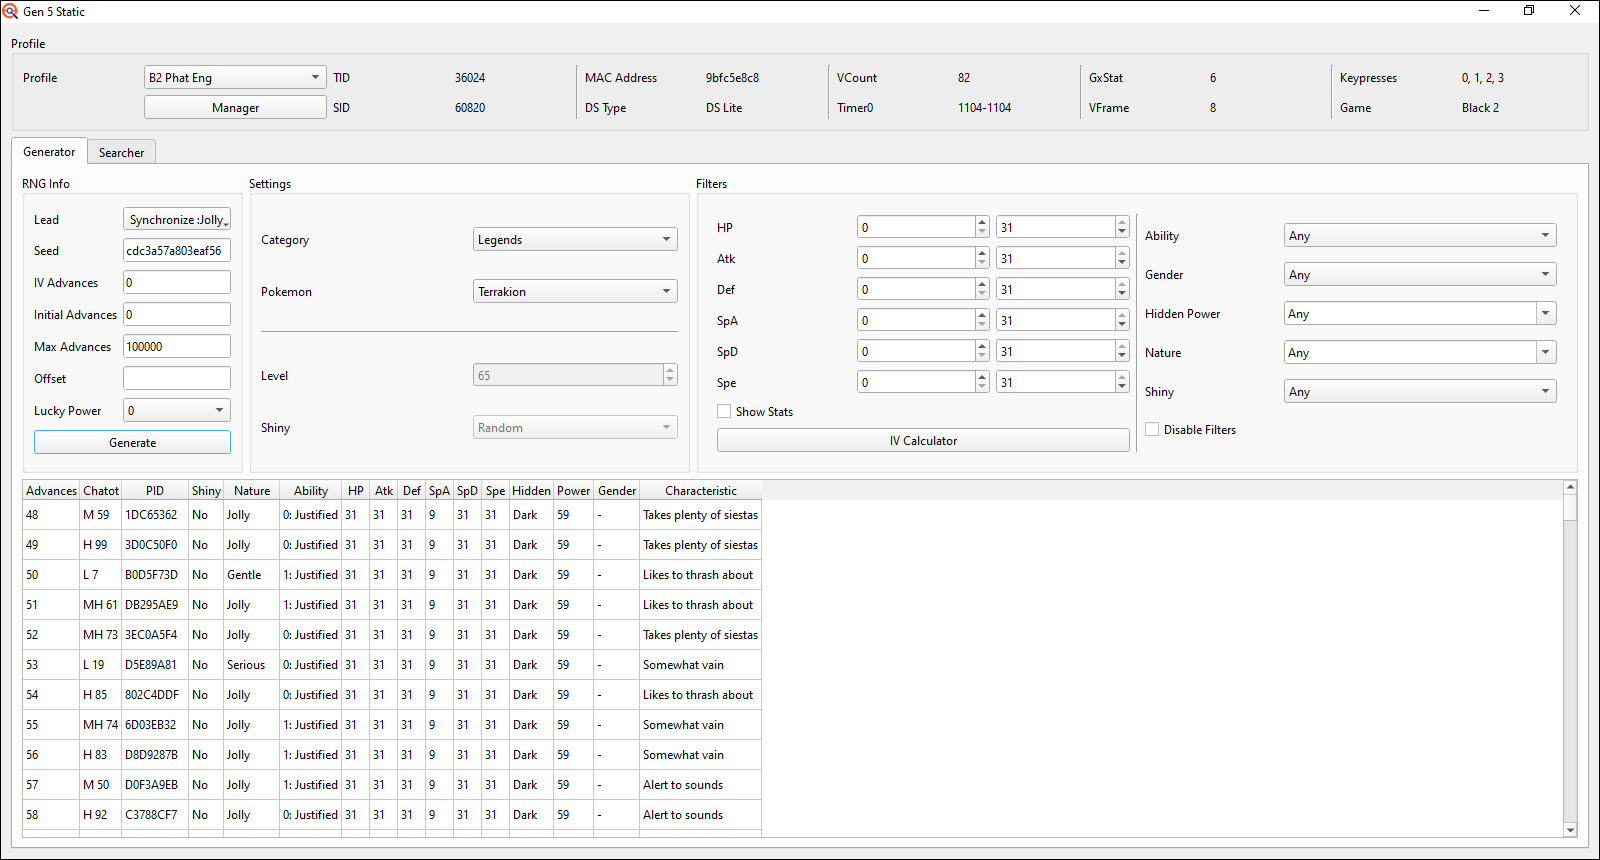1600x860 pixels.
Task: Click scrollbar down arrow in results table
Action: click(1570, 830)
